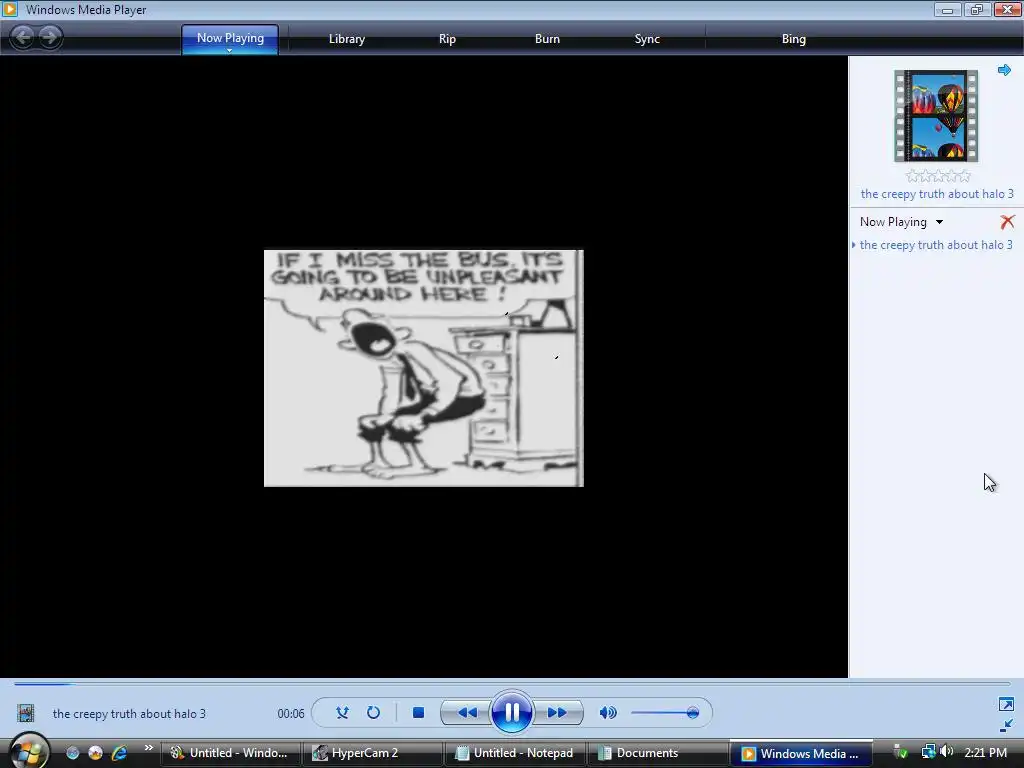Viewport: 1024px width, 768px height.
Task: Switch to HyperCam 2 in taskbar
Action: click(372, 753)
